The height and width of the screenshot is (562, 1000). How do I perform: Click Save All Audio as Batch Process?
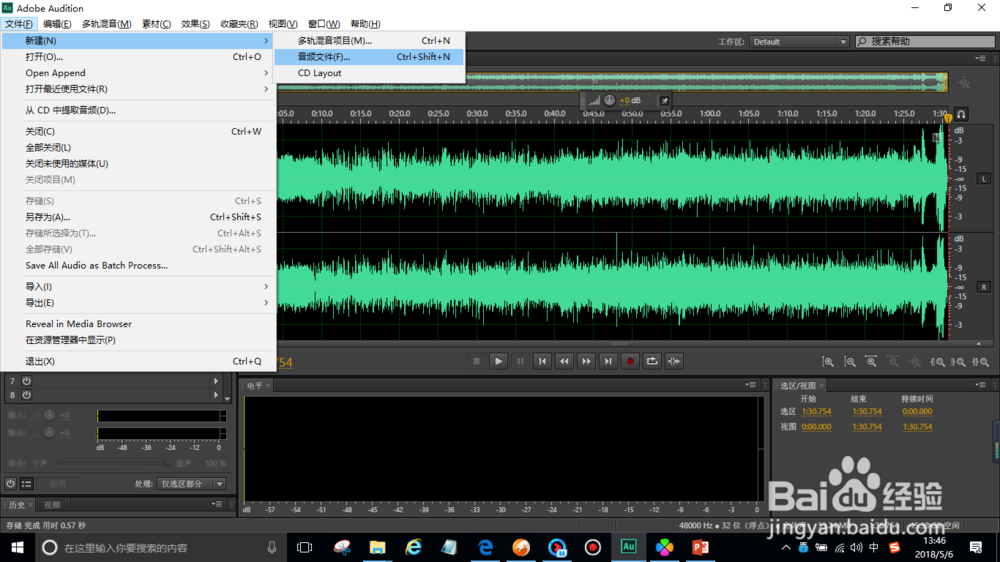tap(139, 265)
